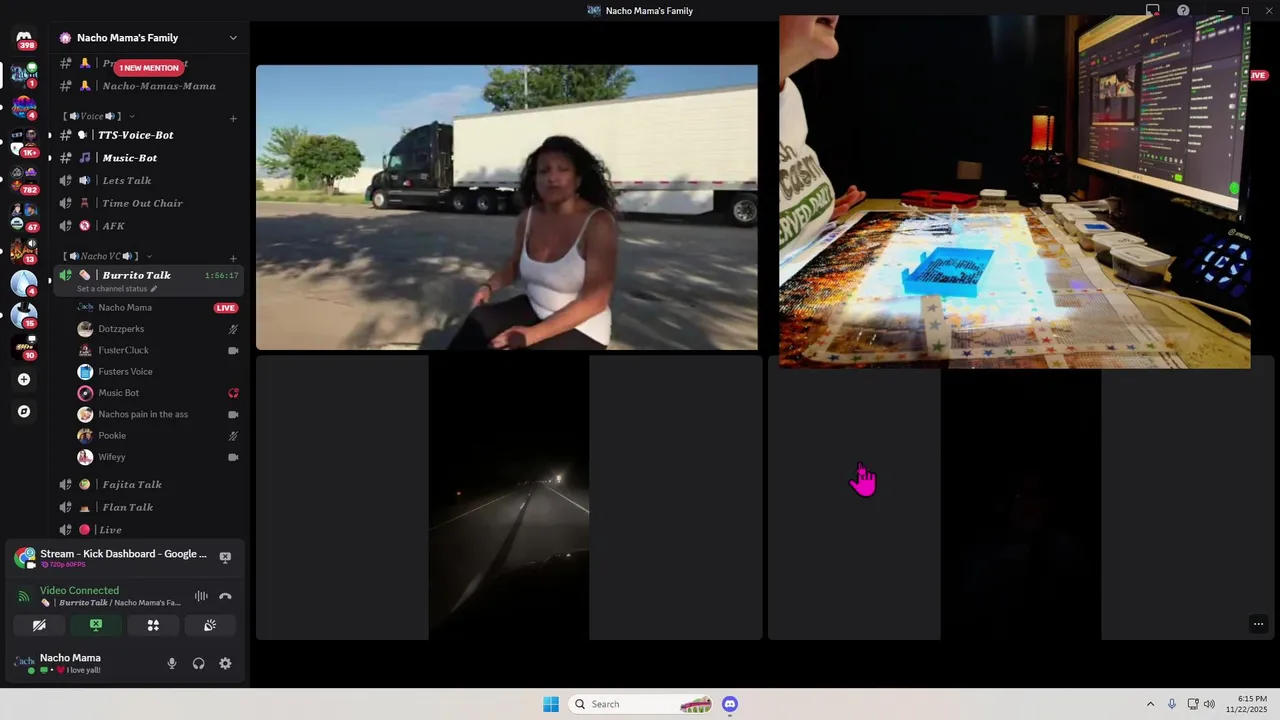Image resolution: width=1280 pixels, height=720 pixels.
Task: Open the Music-Bot text channel
Action: click(148, 158)
